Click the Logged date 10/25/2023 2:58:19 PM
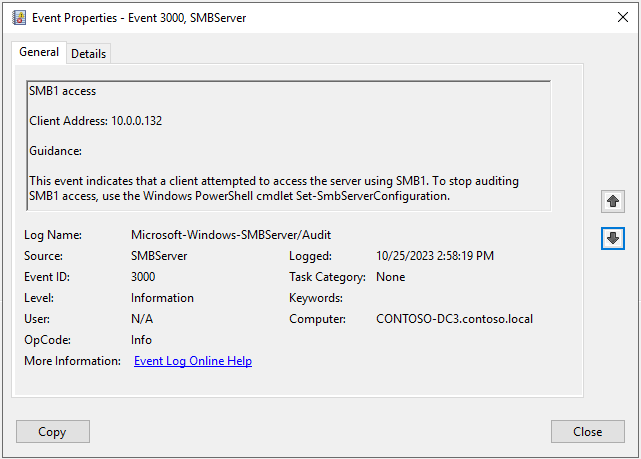 point(434,256)
